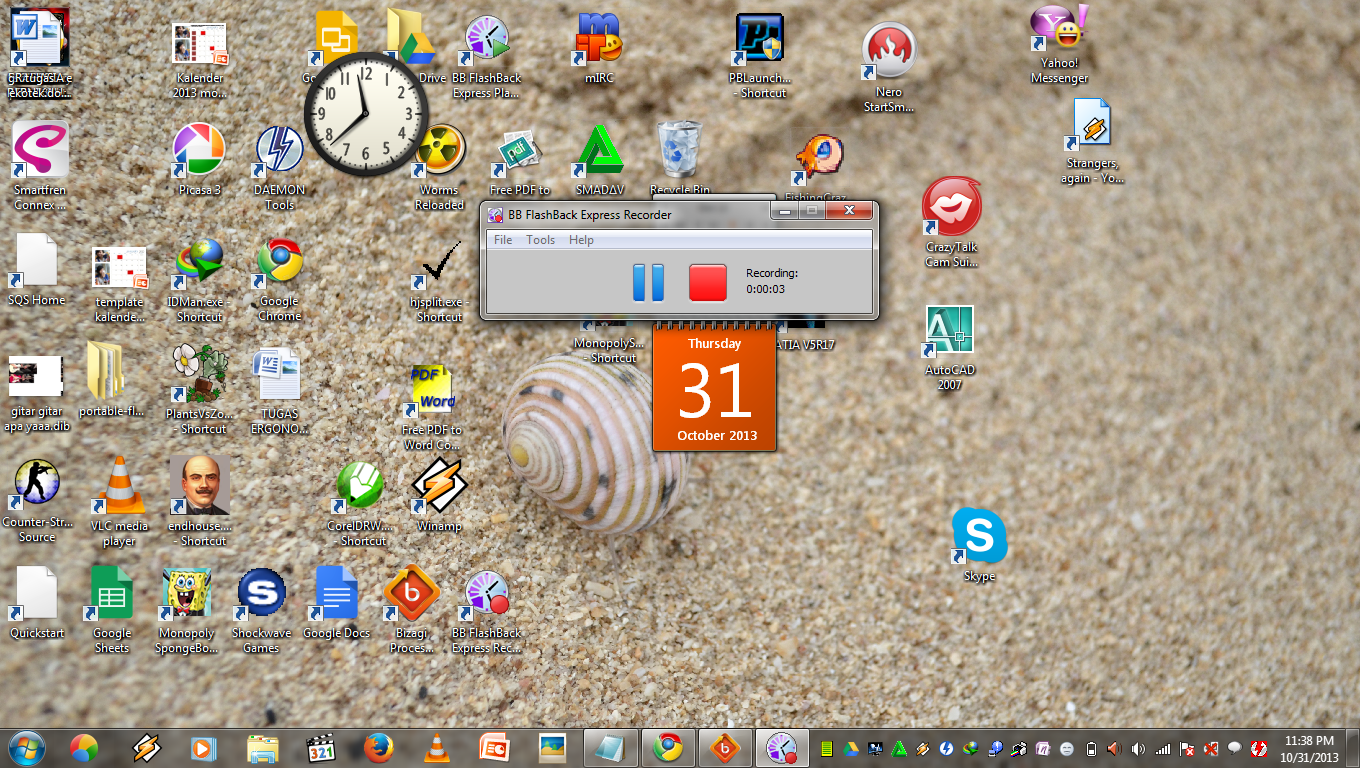Open PowerPoint from the taskbar

(x=494, y=747)
